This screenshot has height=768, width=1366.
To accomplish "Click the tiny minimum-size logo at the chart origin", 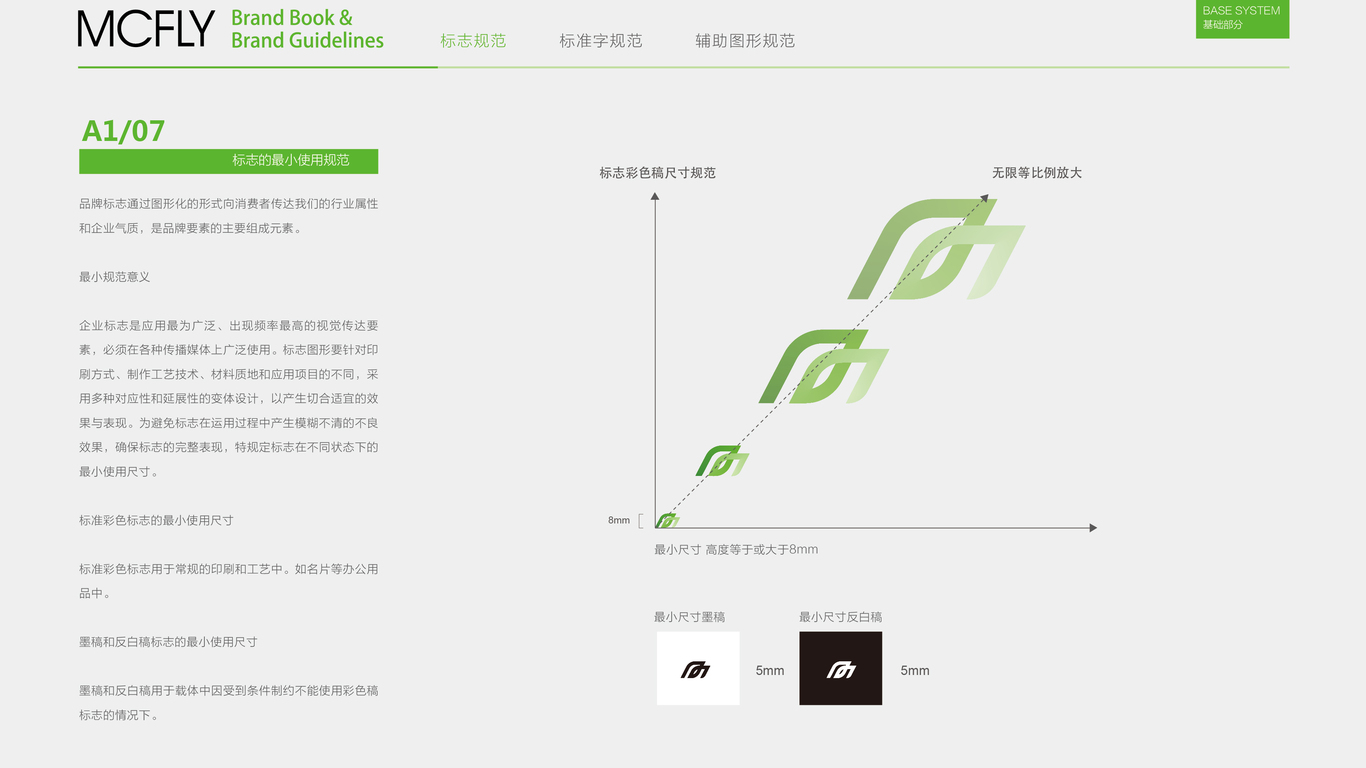I will [668, 520].
